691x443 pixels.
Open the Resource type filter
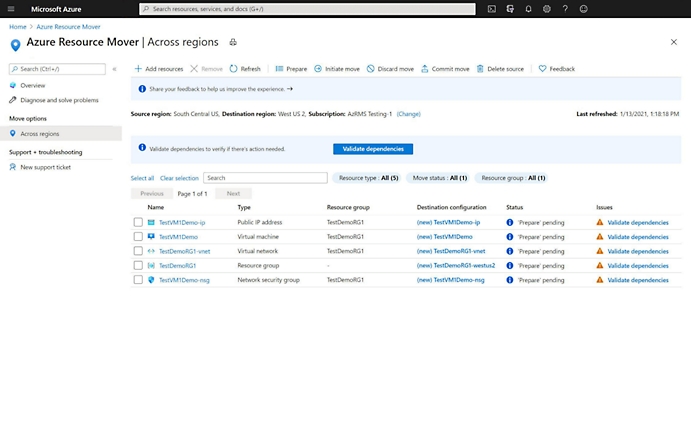pyautogui.click(x=368, y=178)
